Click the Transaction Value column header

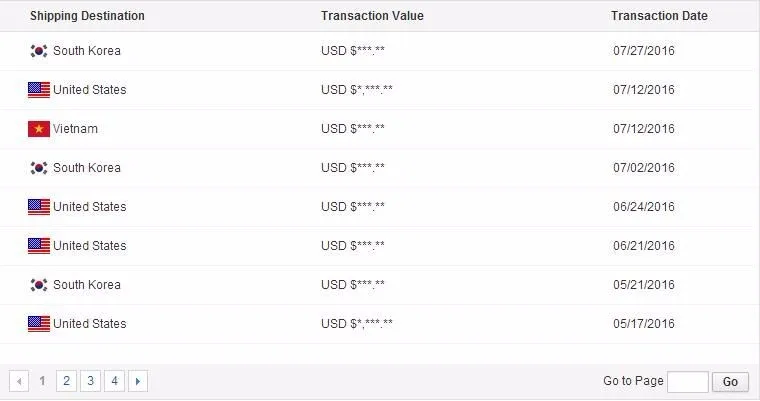372,16
